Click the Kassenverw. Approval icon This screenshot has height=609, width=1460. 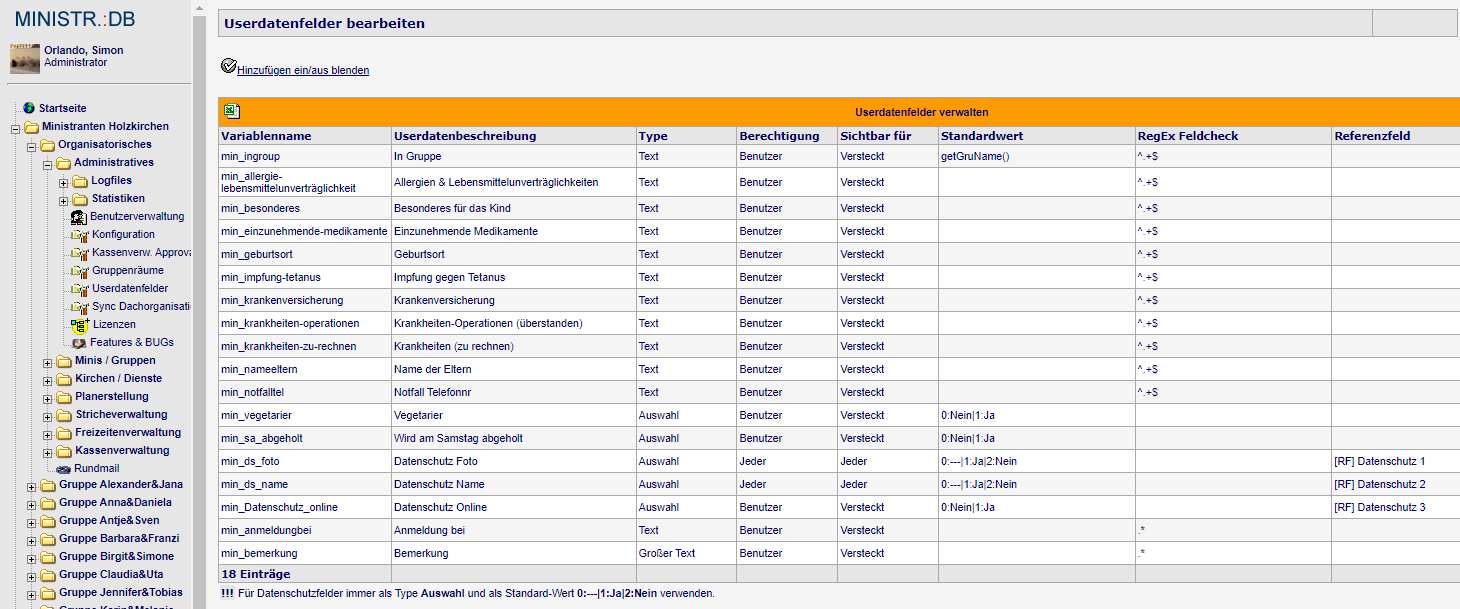tap(81, 253)
